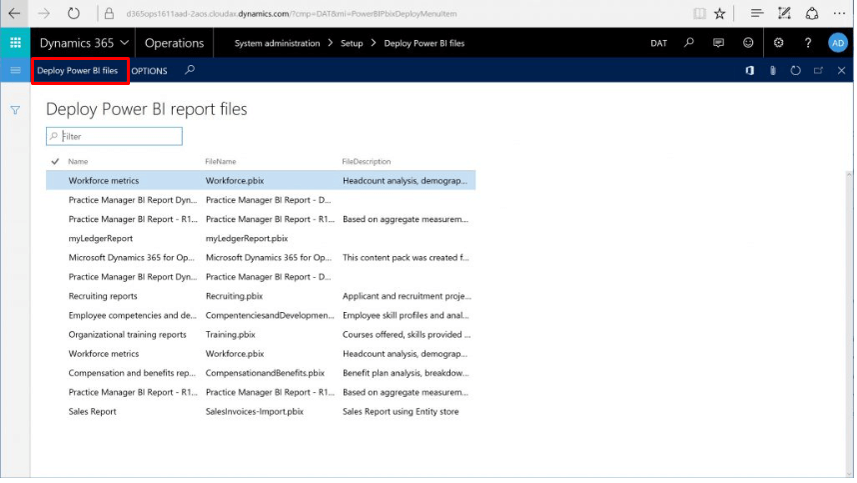
Task: Sort by FileDescription column header
Action: click(366, 161)
